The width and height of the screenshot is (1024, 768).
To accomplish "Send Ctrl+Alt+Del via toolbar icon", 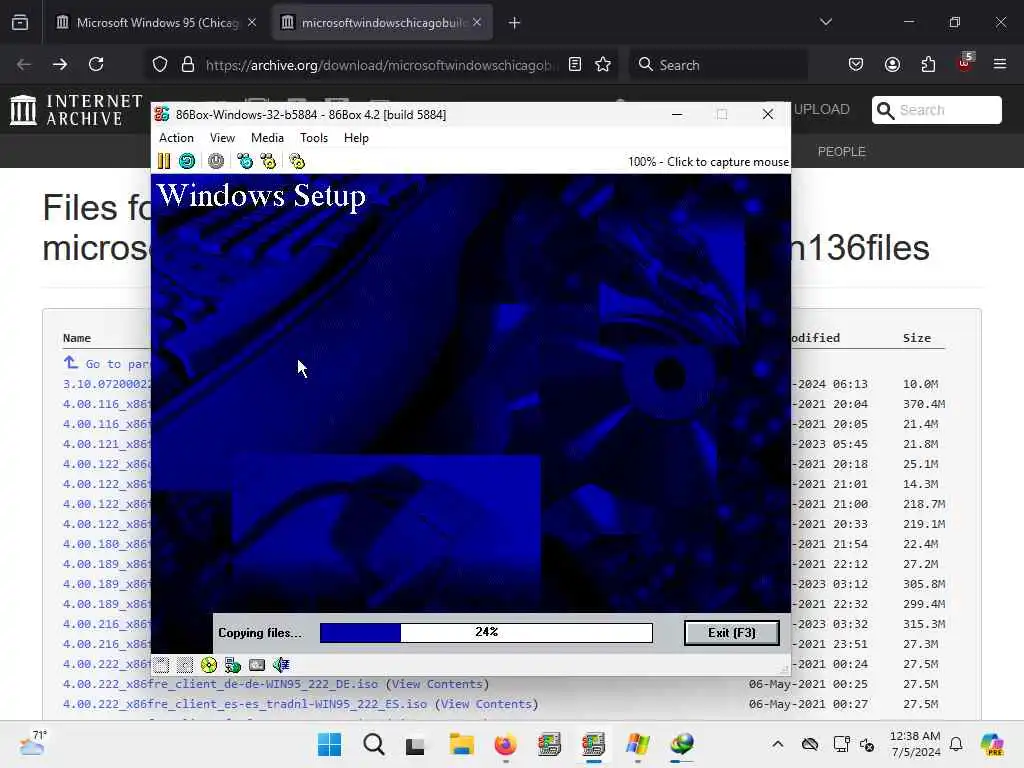I will coord(245,161).
